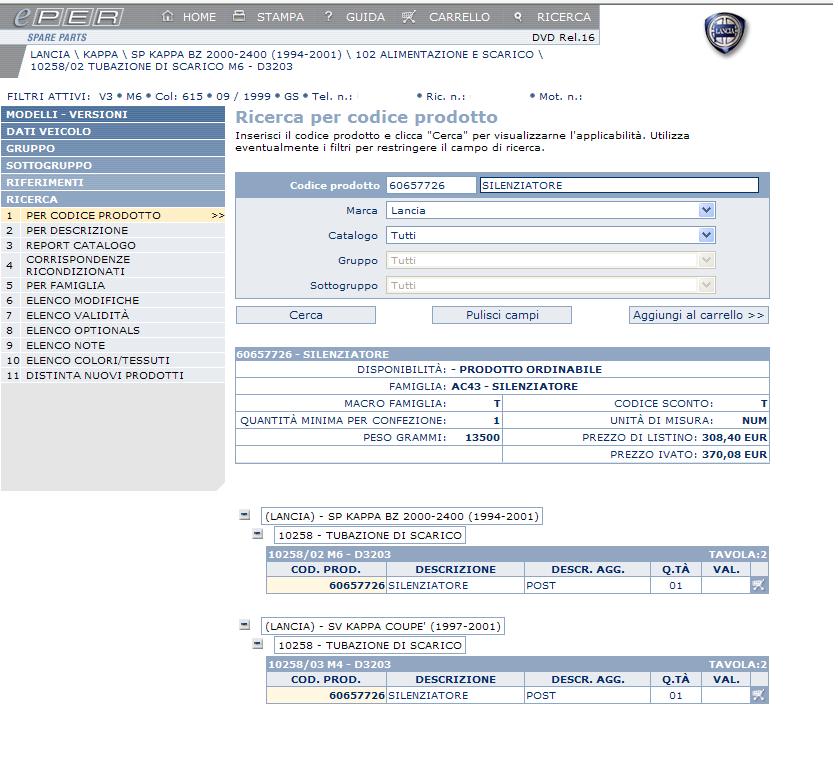838x766 pixels.
Task: Click (LANCIA) - SP KAPPA BZ 2000-2400 label
Action: [x=402, y=516]
